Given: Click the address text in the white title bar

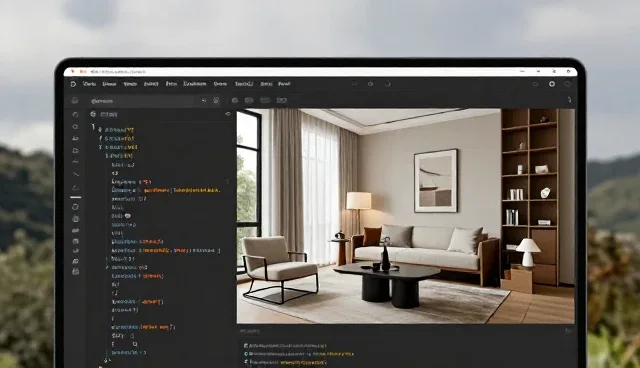Looking at the screenshot, I should 118,71.
